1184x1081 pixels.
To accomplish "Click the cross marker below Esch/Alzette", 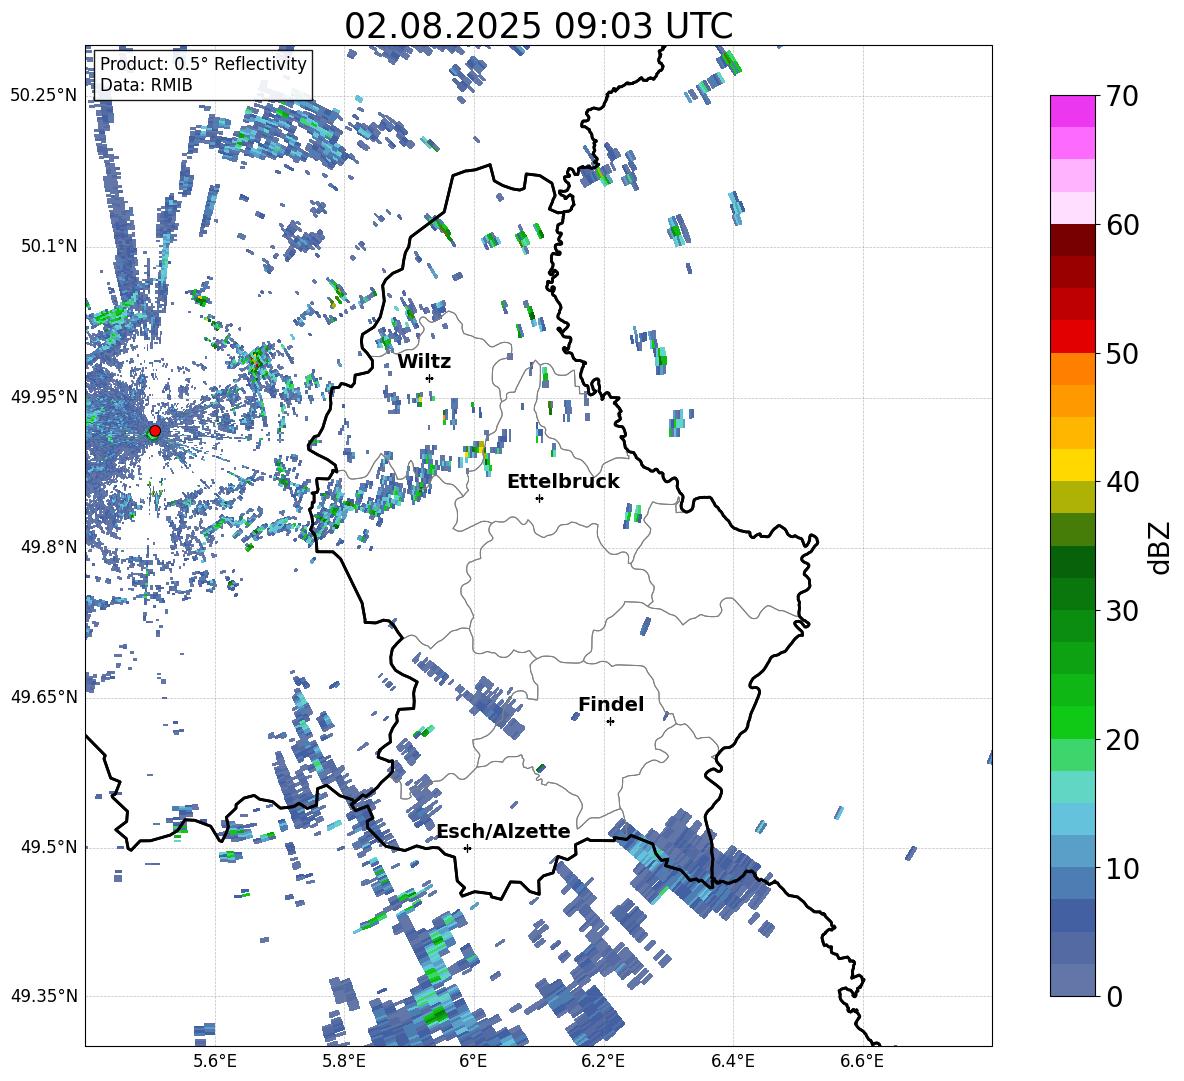I will 467,848.
